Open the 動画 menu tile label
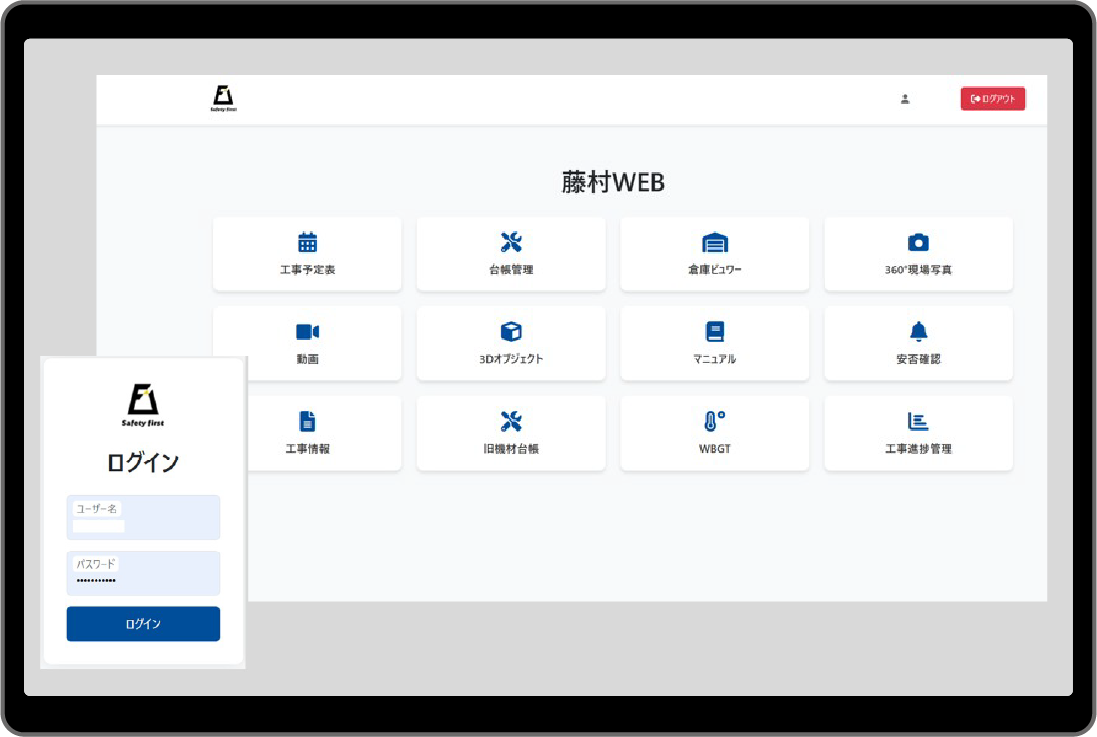Screen dimensions: 1097x737 click(307, 359)
